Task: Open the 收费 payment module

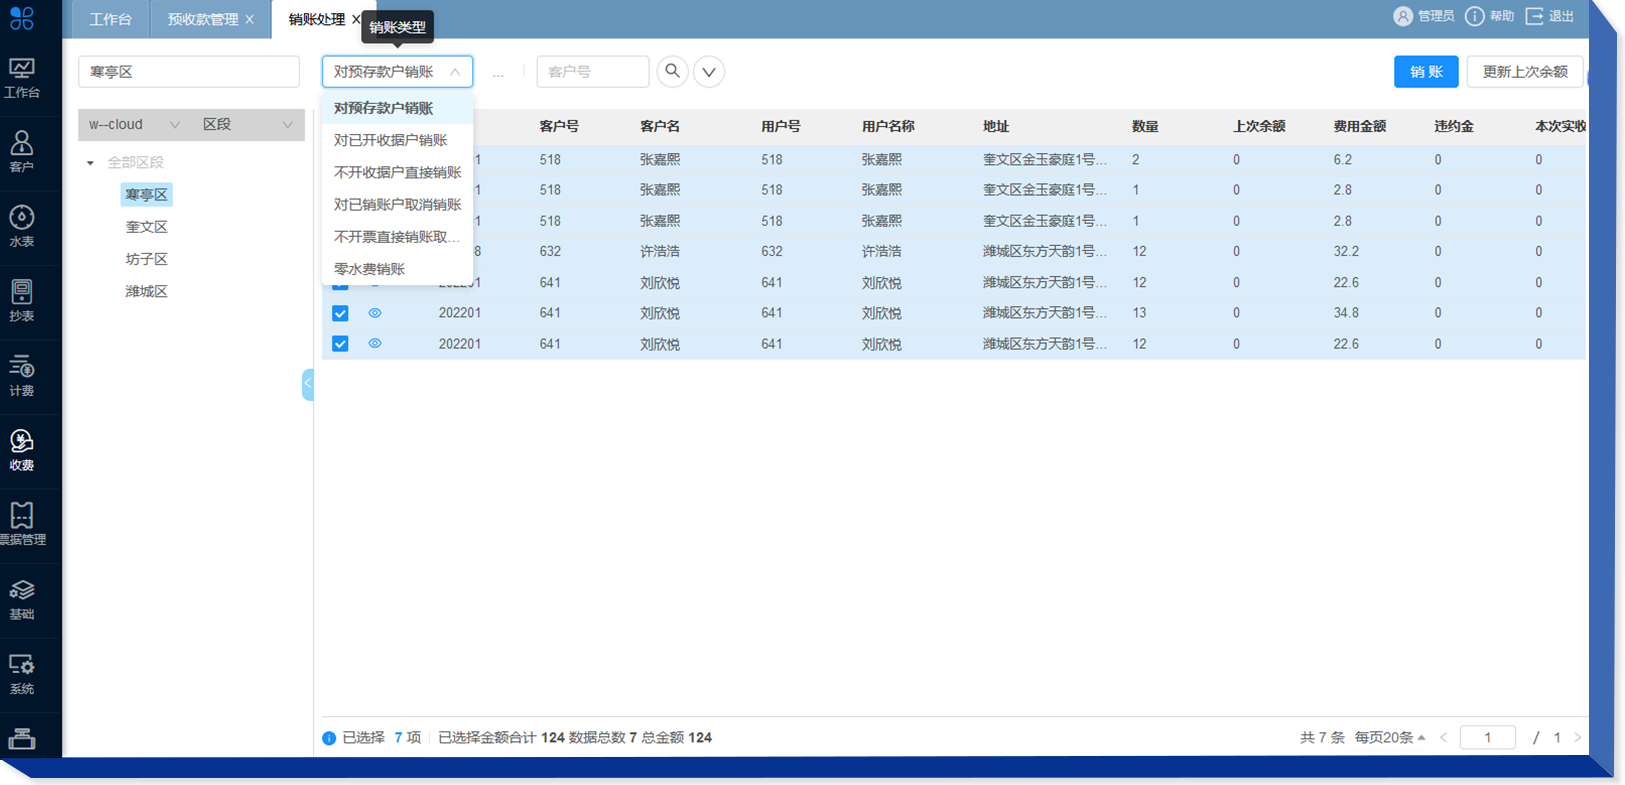Action: 21,450
